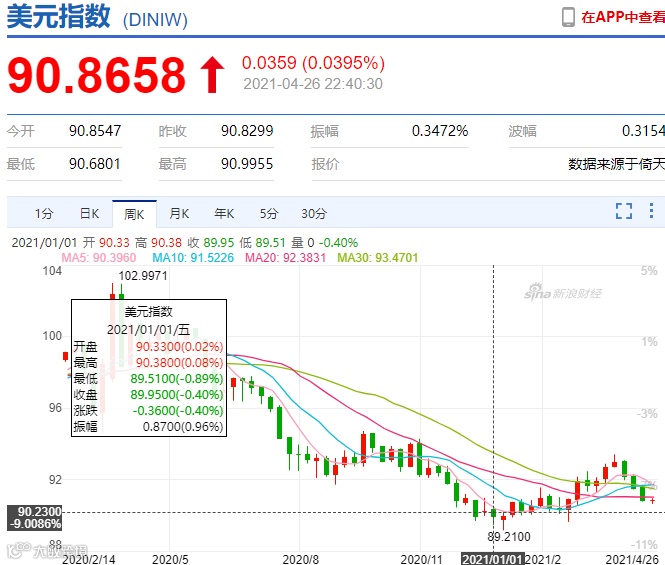Click the current price 90.8658
The width and height of the screenshot is (665, 565).
[x=96, y=75]
